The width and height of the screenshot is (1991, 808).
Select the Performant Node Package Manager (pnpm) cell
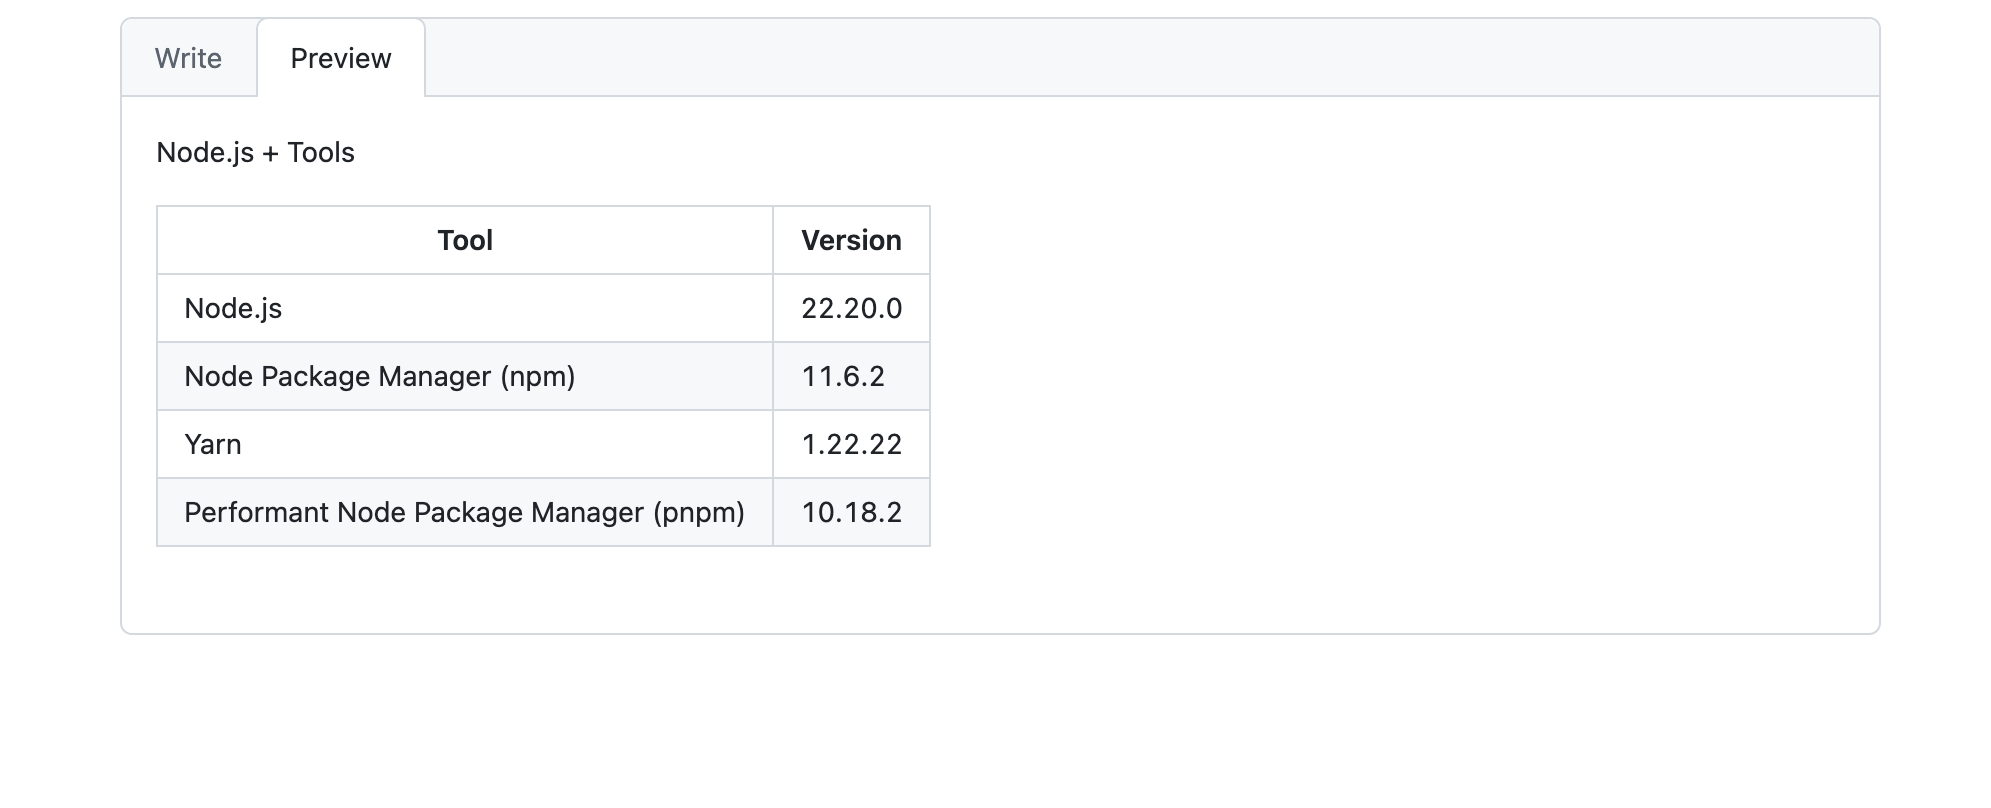pos(464,513)
